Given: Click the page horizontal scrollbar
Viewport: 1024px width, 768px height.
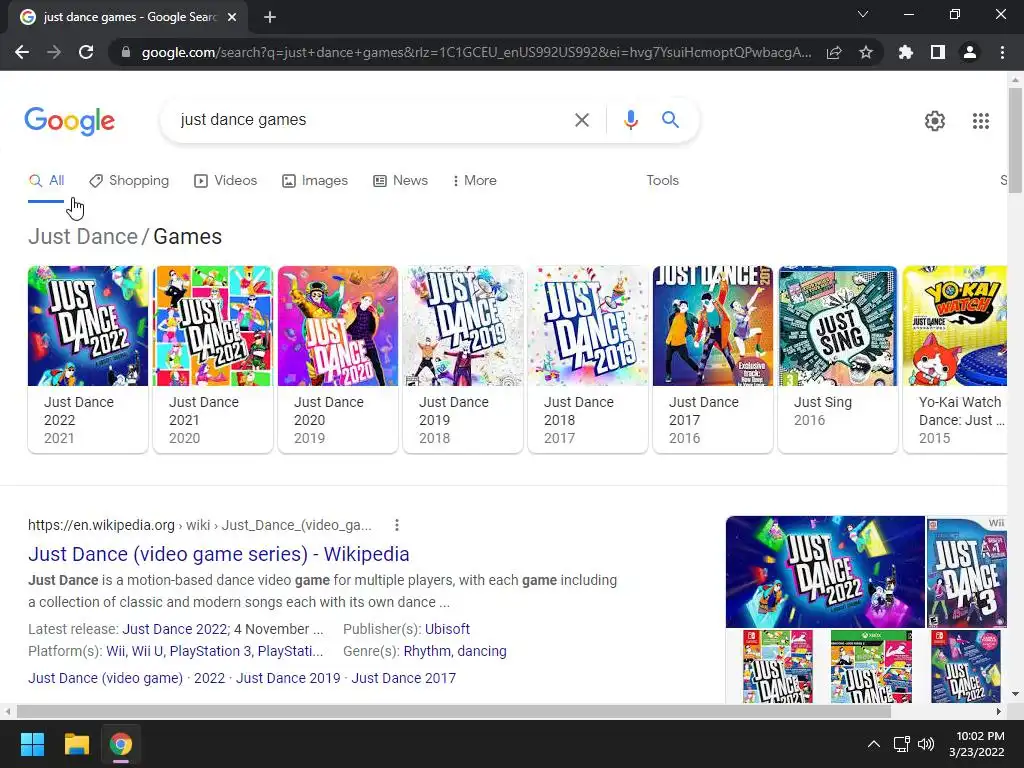Looking at the screenshot, I should 454,711.
